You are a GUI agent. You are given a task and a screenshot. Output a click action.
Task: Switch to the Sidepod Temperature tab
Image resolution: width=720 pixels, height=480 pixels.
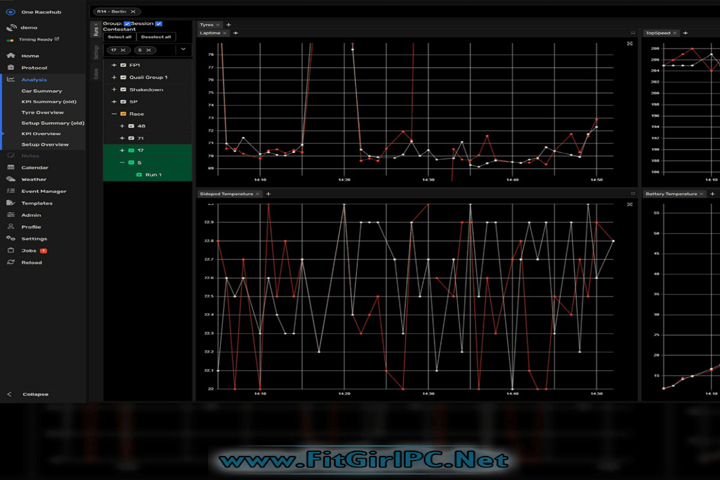click(x=226, y=194)
